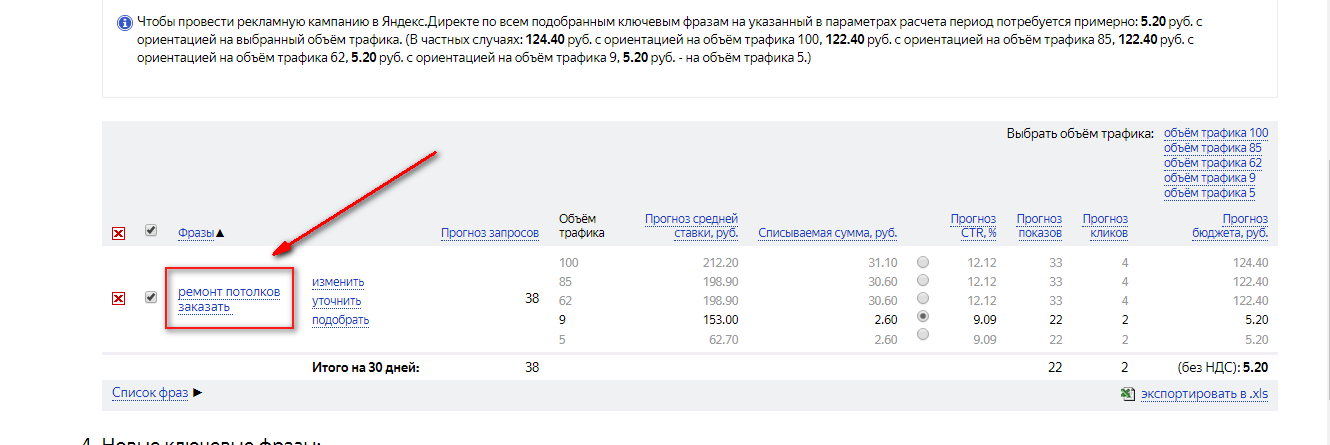Toggle the select-all checkbox in the table header
Screen dimensions: 1330x445
pyautogui.click(x=151, y=230)
